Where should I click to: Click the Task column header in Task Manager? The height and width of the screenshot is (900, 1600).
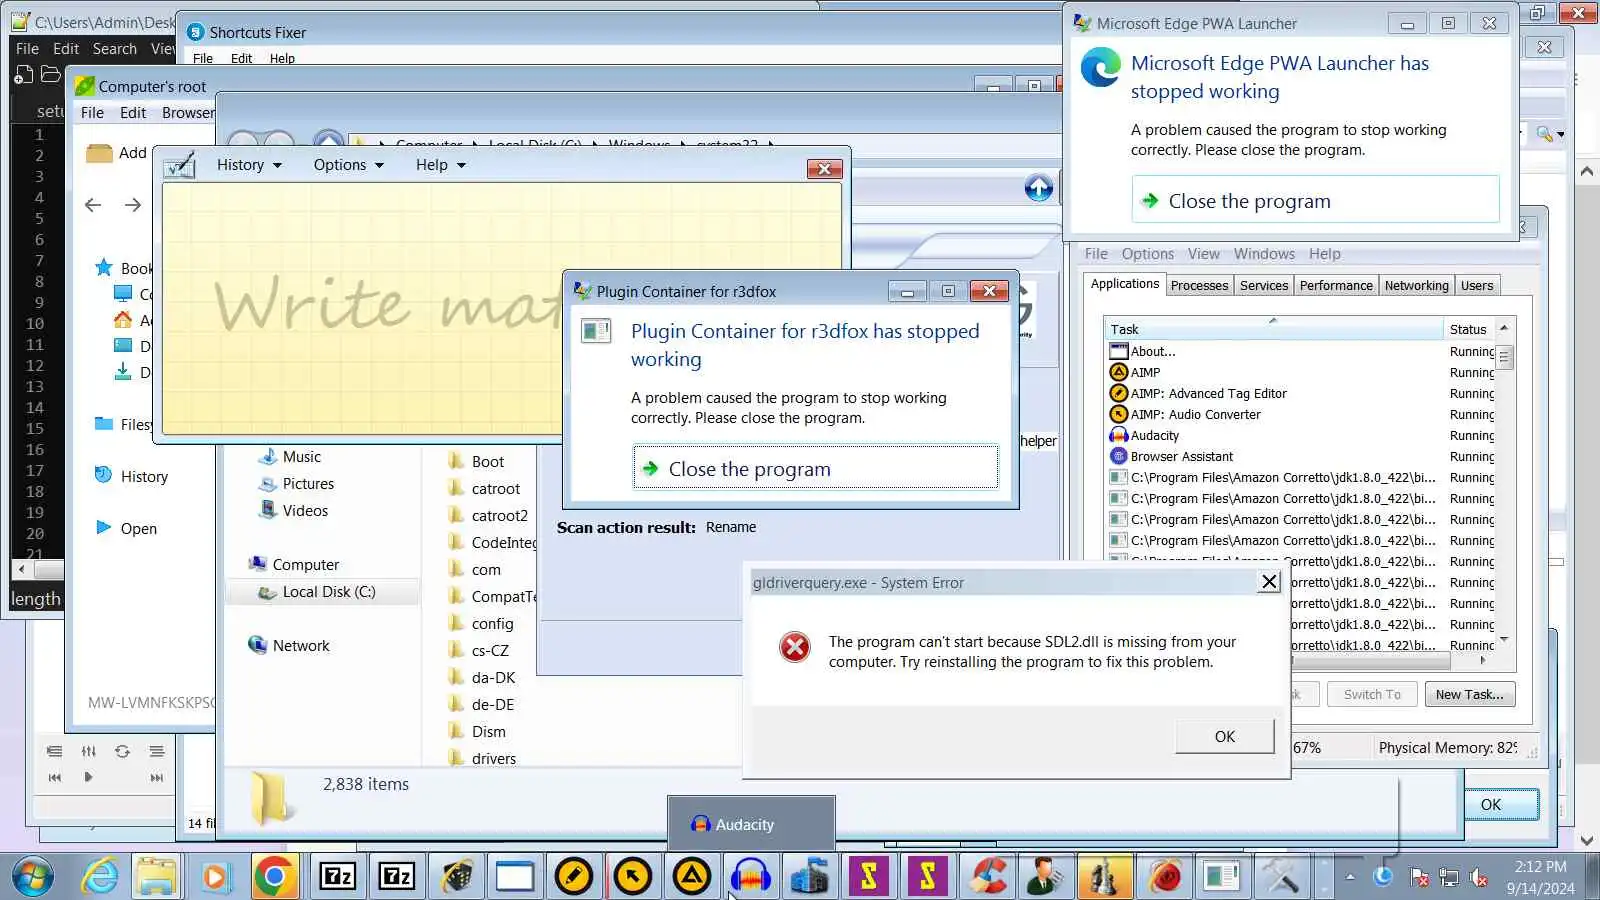(x=1273, y=329)
